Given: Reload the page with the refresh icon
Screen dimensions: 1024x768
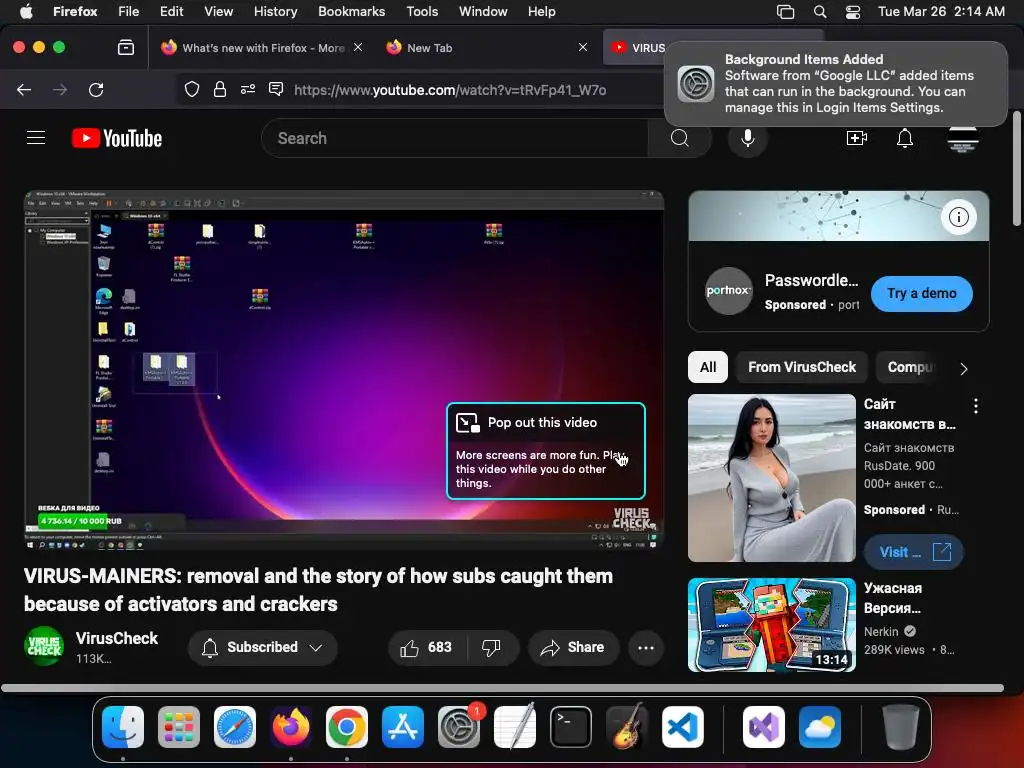Looking at the screenshot, I should (x=96, y=89).
